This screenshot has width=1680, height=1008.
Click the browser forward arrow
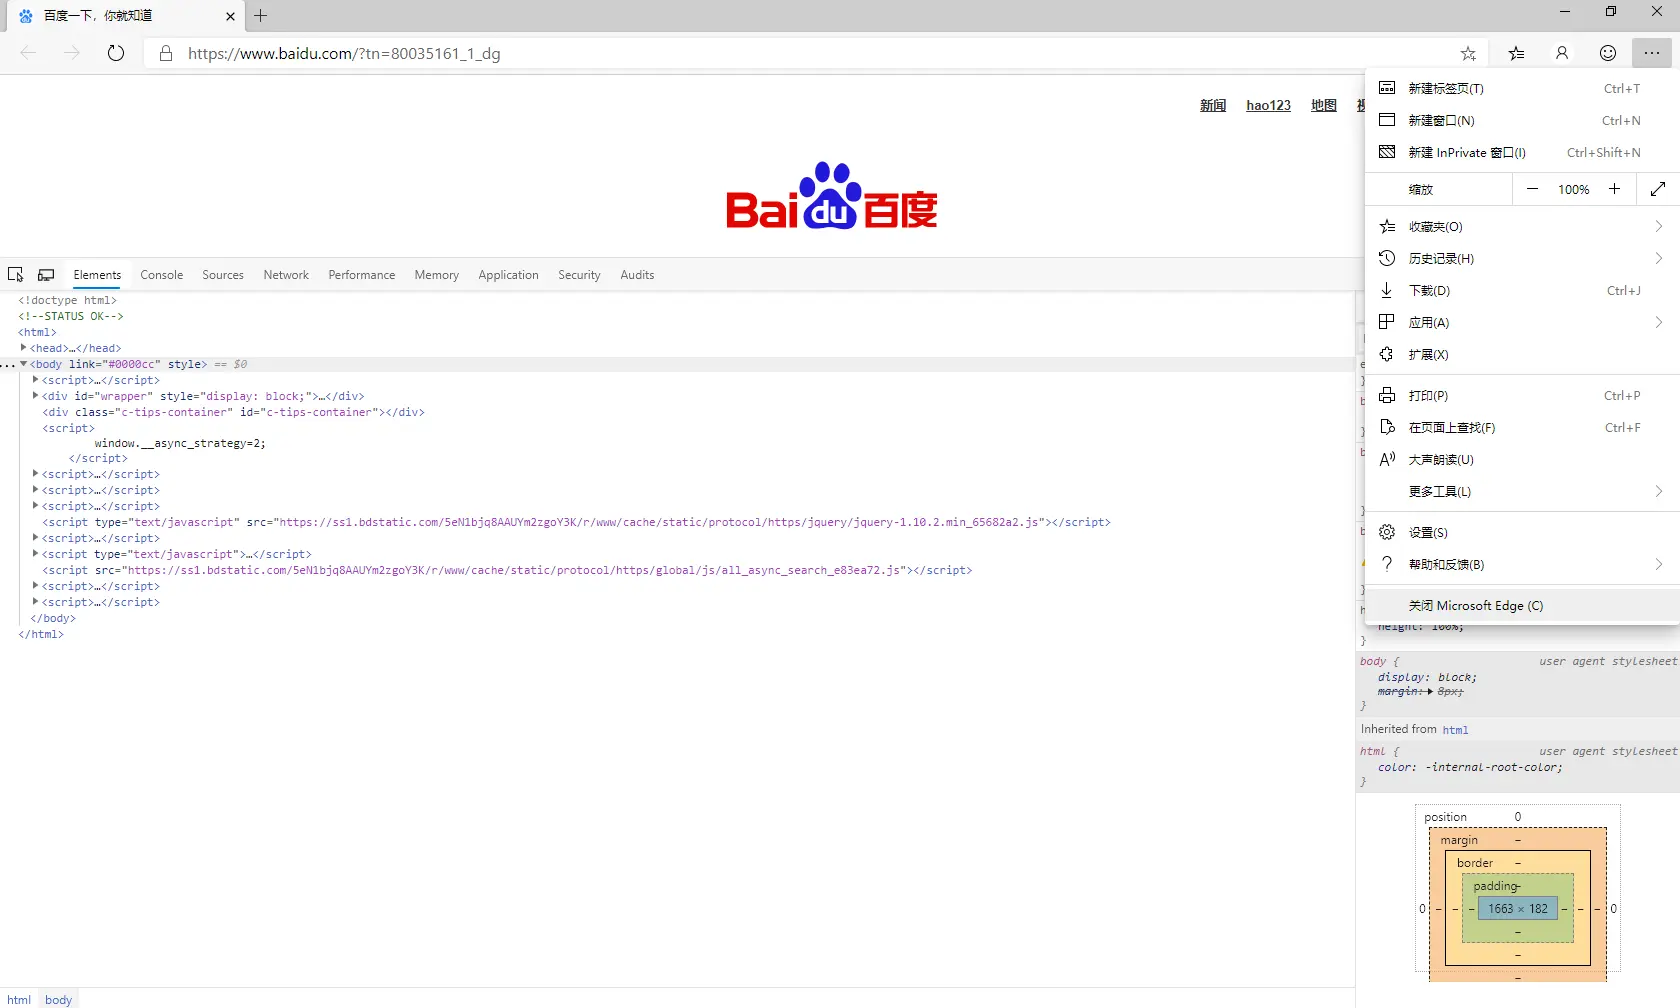(x=72, y=53)
